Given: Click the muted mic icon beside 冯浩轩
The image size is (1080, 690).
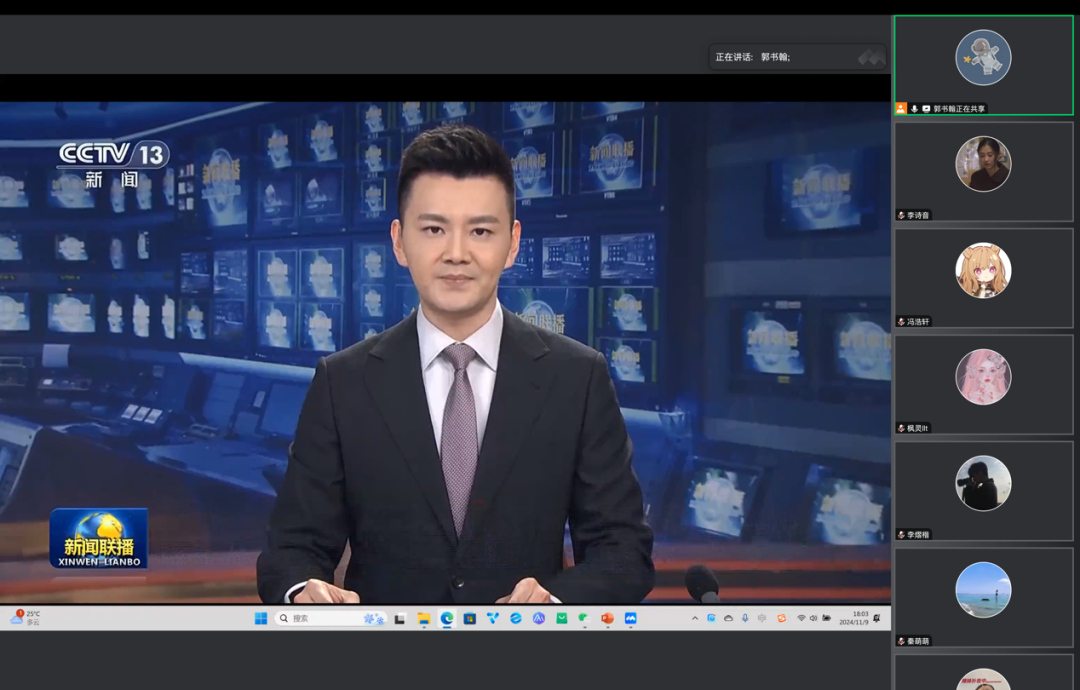Looking at the screenshot, I should (901, 322).
